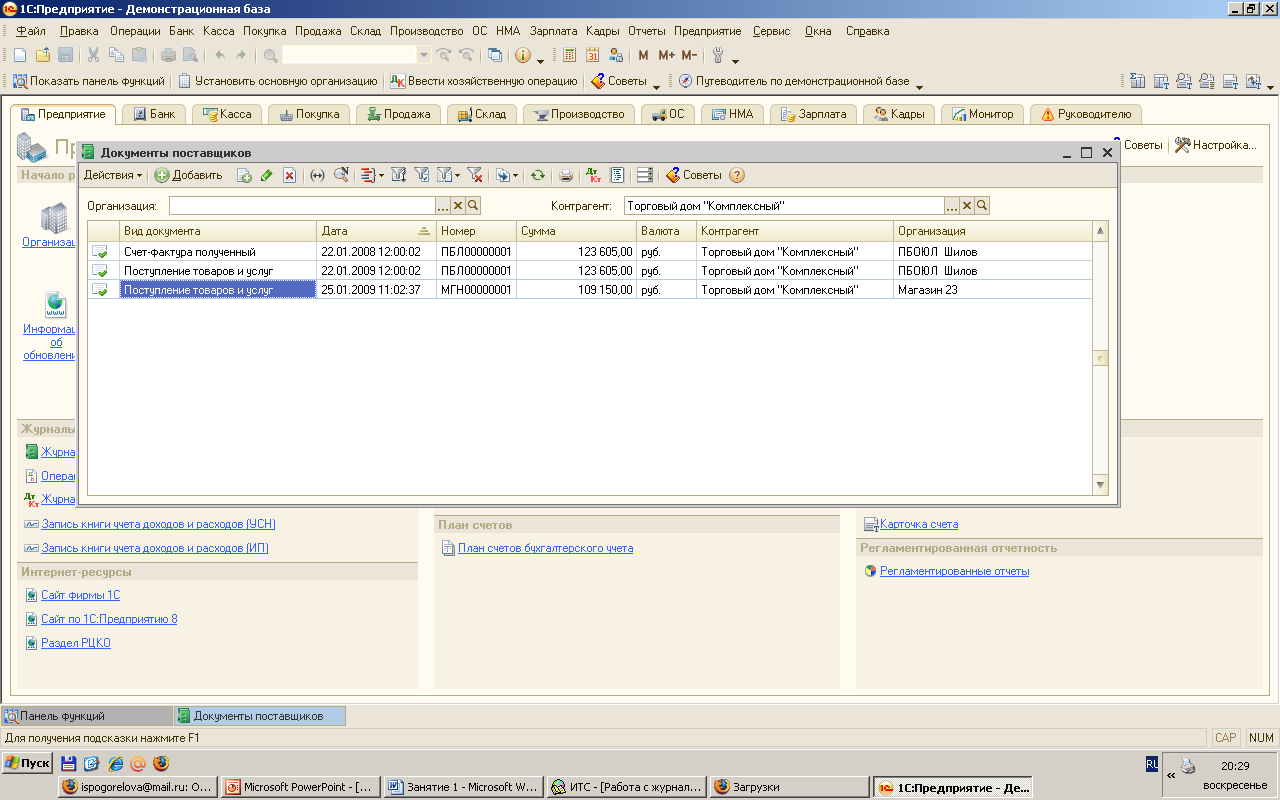1280x800 pixels.
Task: Select the Счет-фактура полученный row
Action: pos(589,252)
